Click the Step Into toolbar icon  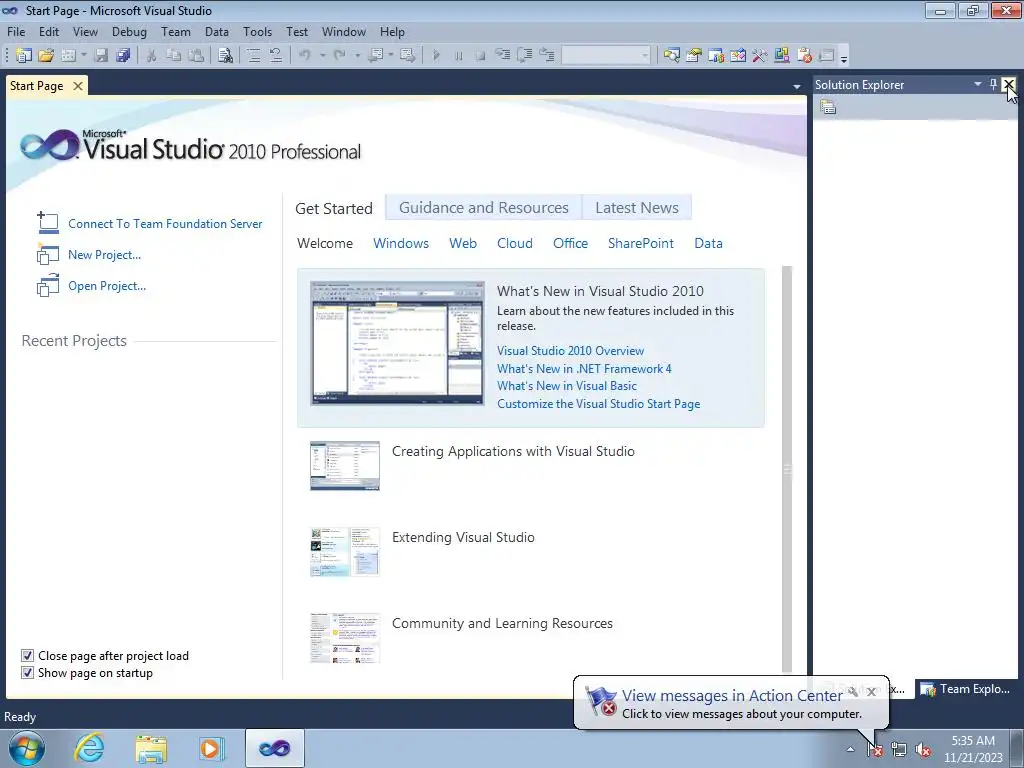pos(502,56)
